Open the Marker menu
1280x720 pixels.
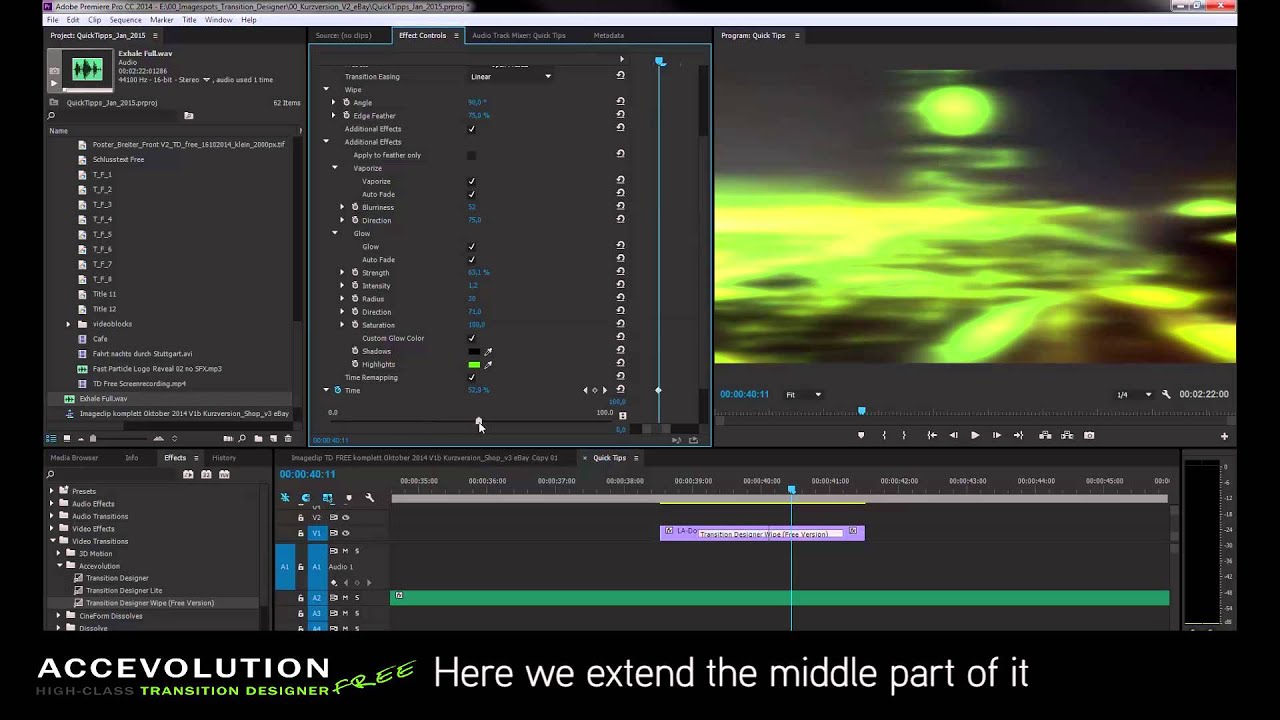point(161,20)
